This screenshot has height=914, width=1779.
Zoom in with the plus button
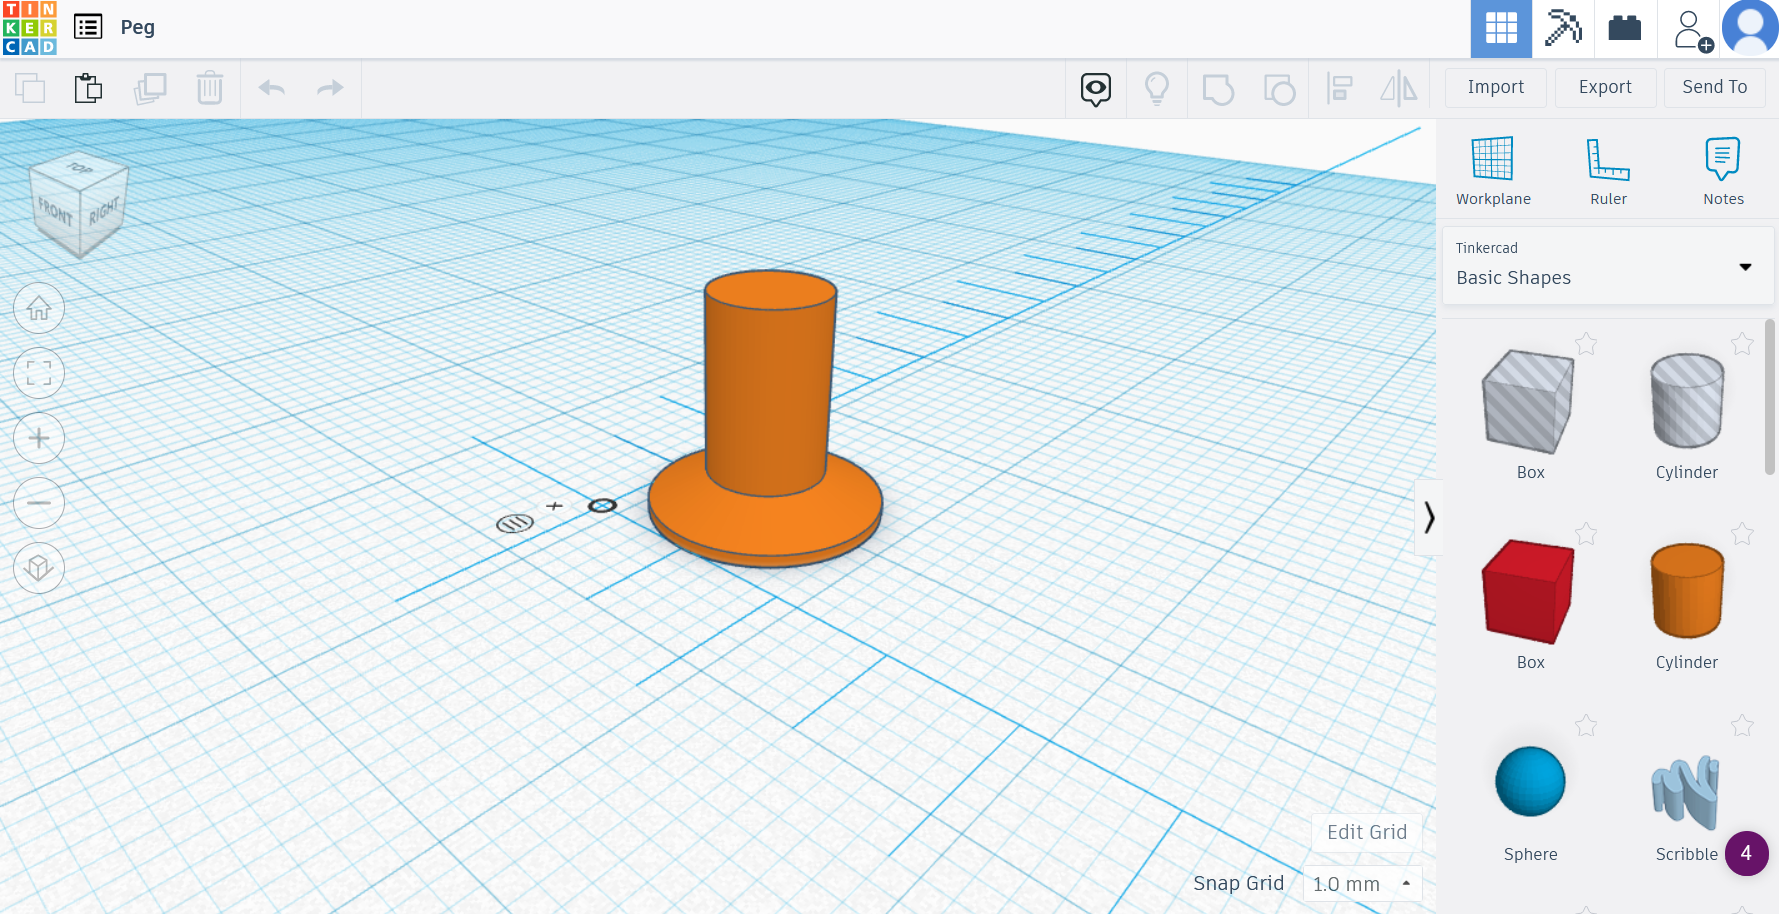(x=39, y=438)
